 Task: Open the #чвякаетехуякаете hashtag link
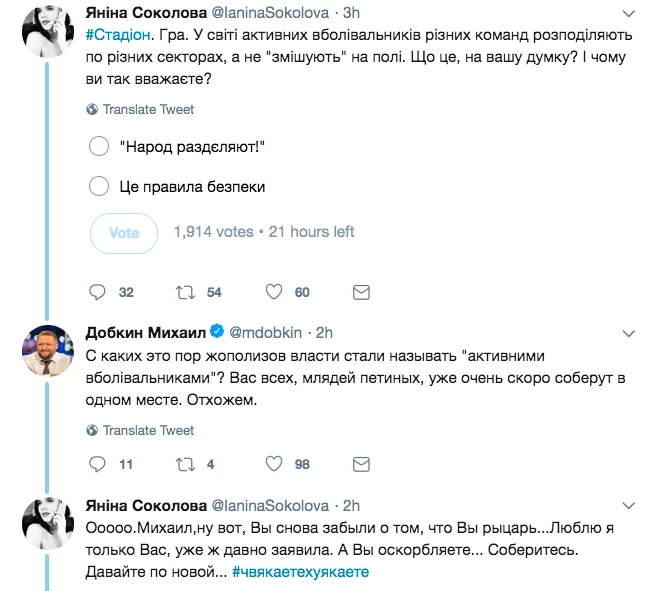301,571
